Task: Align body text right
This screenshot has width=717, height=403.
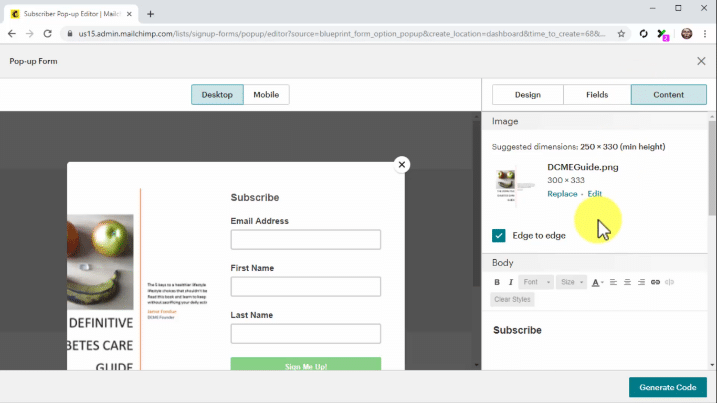Action: [x=642, y=282]
